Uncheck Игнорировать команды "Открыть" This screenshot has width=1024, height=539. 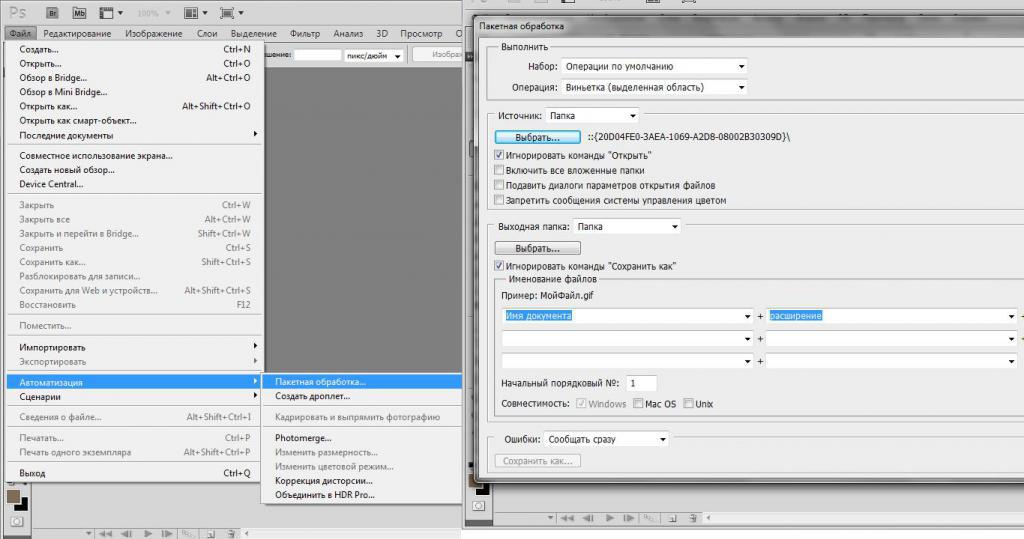(499, 155)
